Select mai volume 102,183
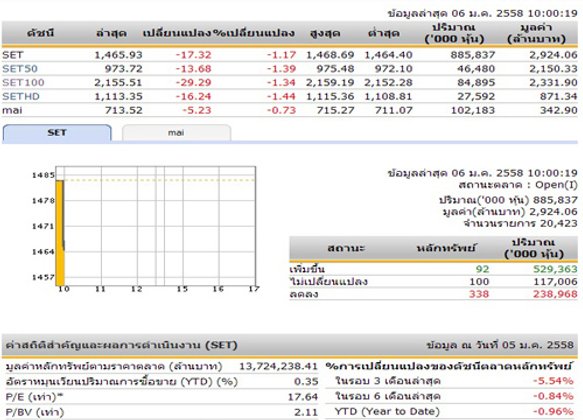Screen dimensions: 583x420 click(473, 110)
